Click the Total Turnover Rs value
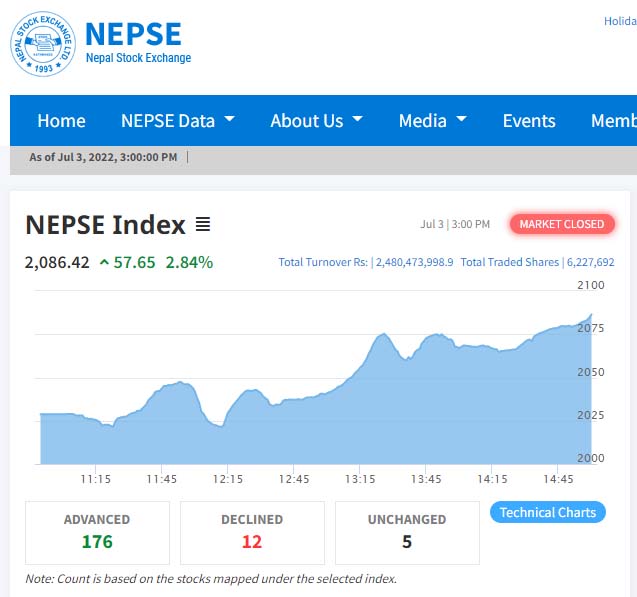Screen dimensions: 637x597 tap(414, 262)
